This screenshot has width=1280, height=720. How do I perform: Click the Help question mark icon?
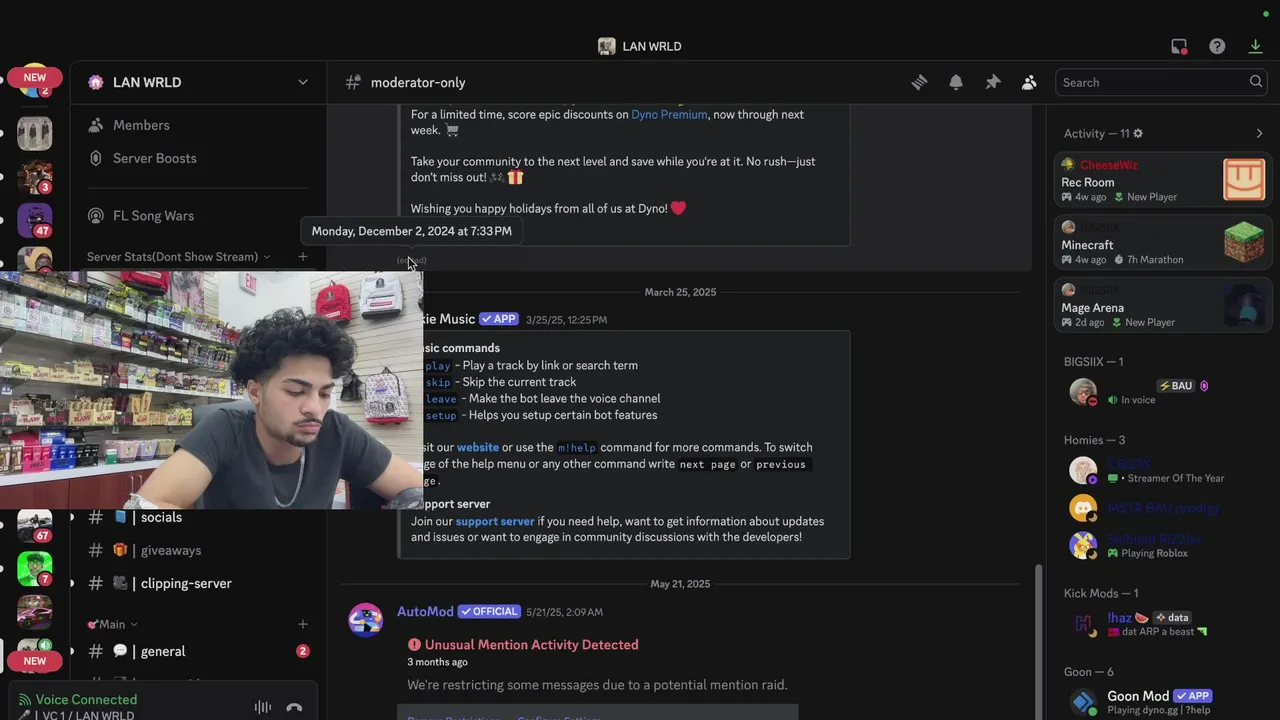[1217, 47]
